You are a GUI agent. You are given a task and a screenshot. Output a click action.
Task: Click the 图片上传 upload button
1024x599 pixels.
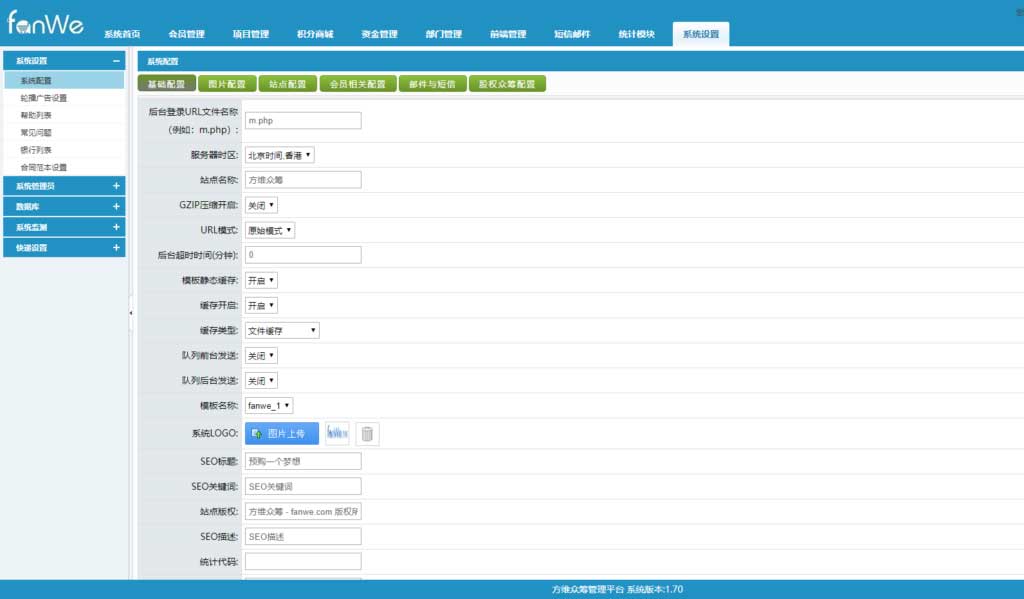[x=281, y=434]
